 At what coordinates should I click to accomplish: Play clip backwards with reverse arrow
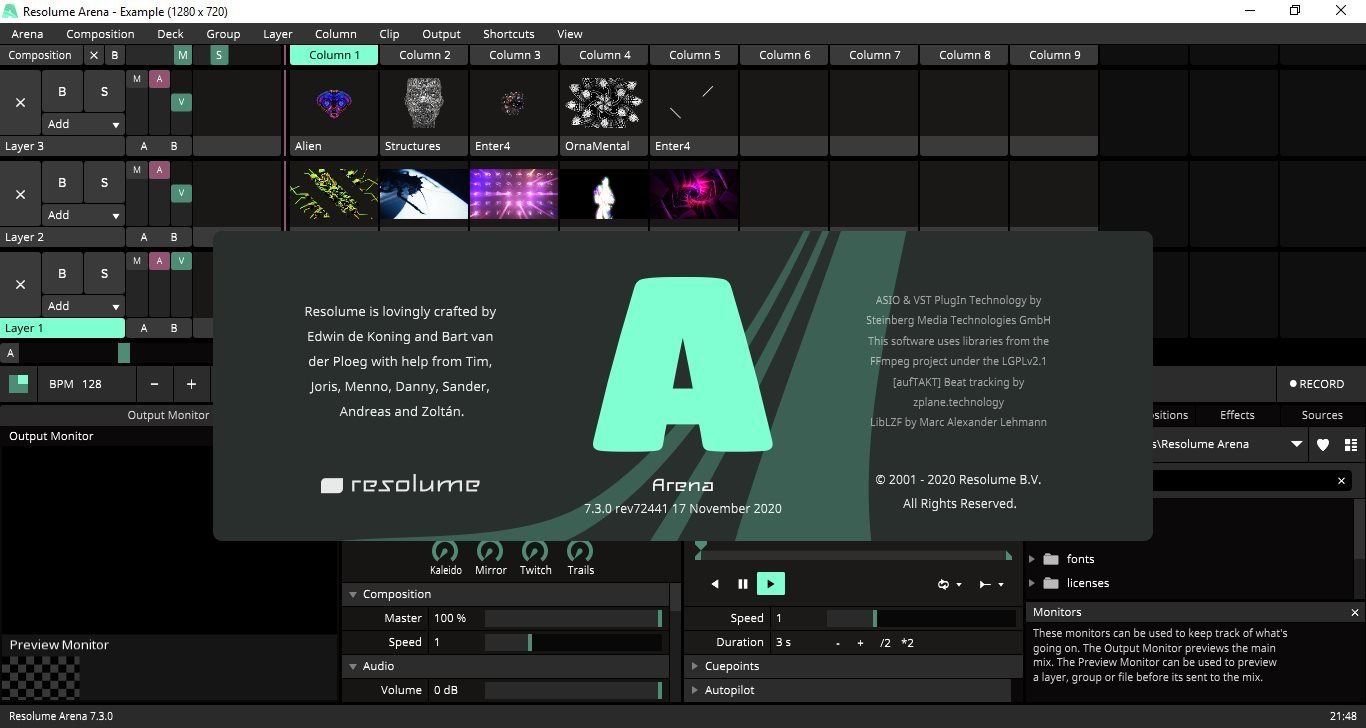click(x=715, y=584)
